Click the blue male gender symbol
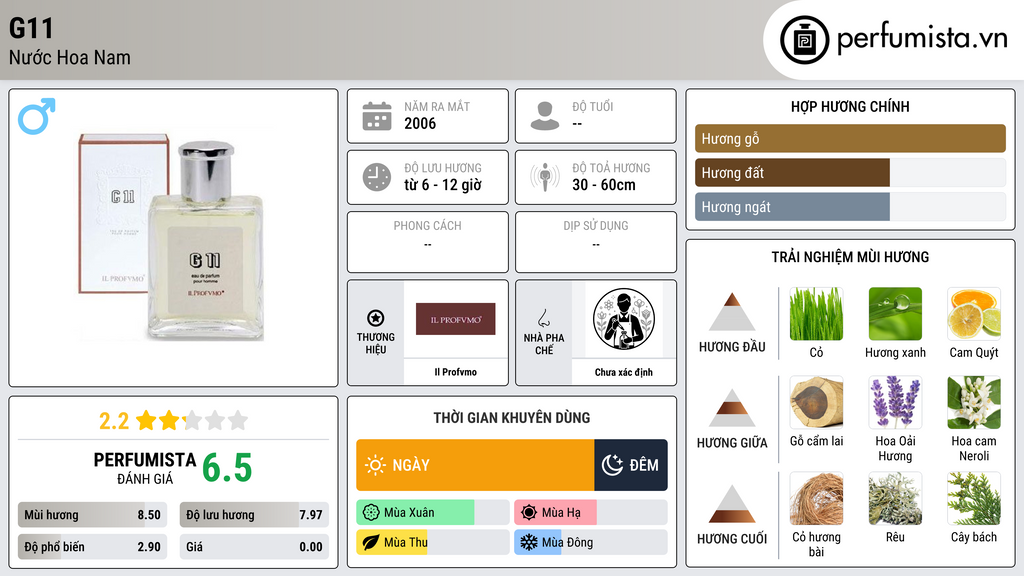 pyautogui.click(x=37, y=116)
